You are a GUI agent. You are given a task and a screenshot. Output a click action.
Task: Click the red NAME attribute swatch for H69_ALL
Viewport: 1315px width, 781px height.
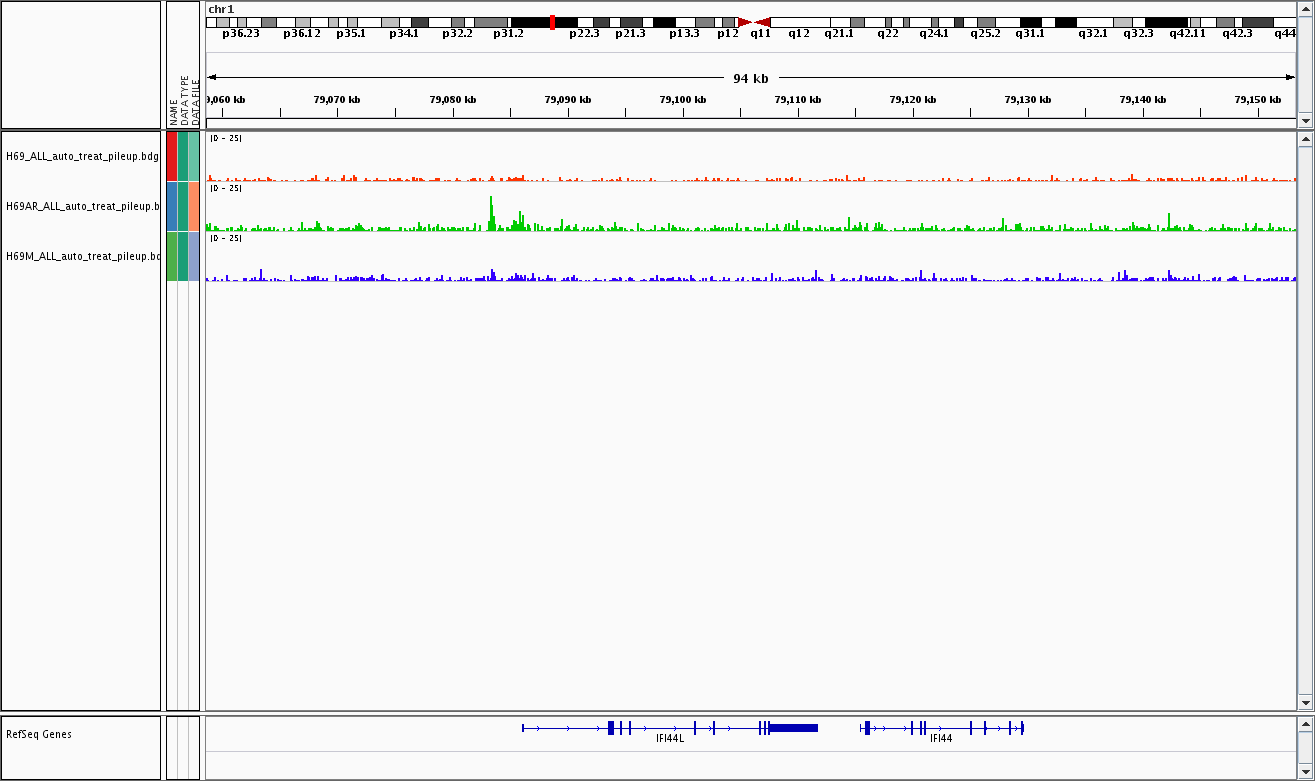click(x=172, y=156)
